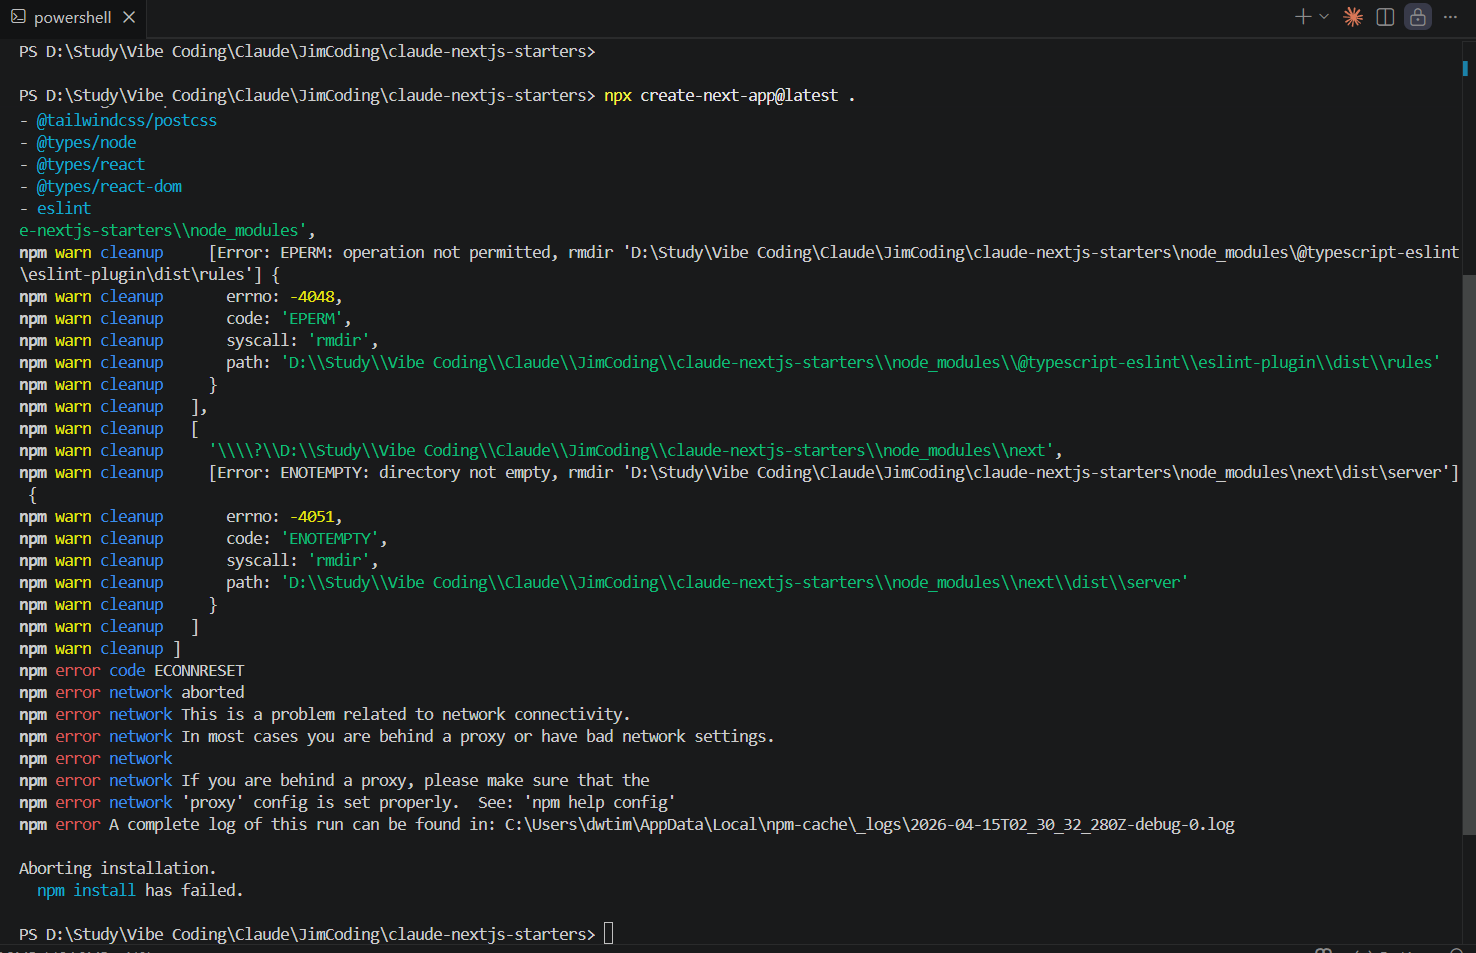The image size is (1476, 953).
Task: Click the 'npm help config' text
Action: coord(600,803)
